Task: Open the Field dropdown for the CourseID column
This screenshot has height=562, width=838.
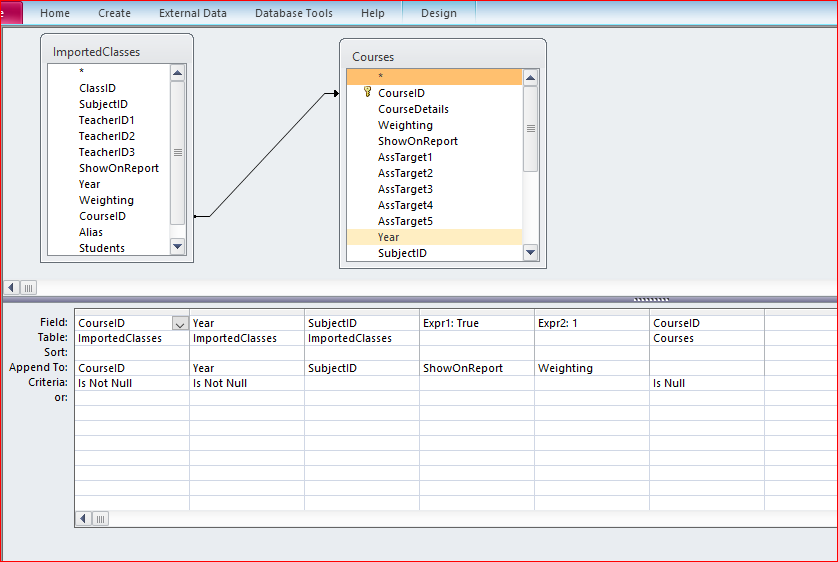Action: click(x=180, y=323)
